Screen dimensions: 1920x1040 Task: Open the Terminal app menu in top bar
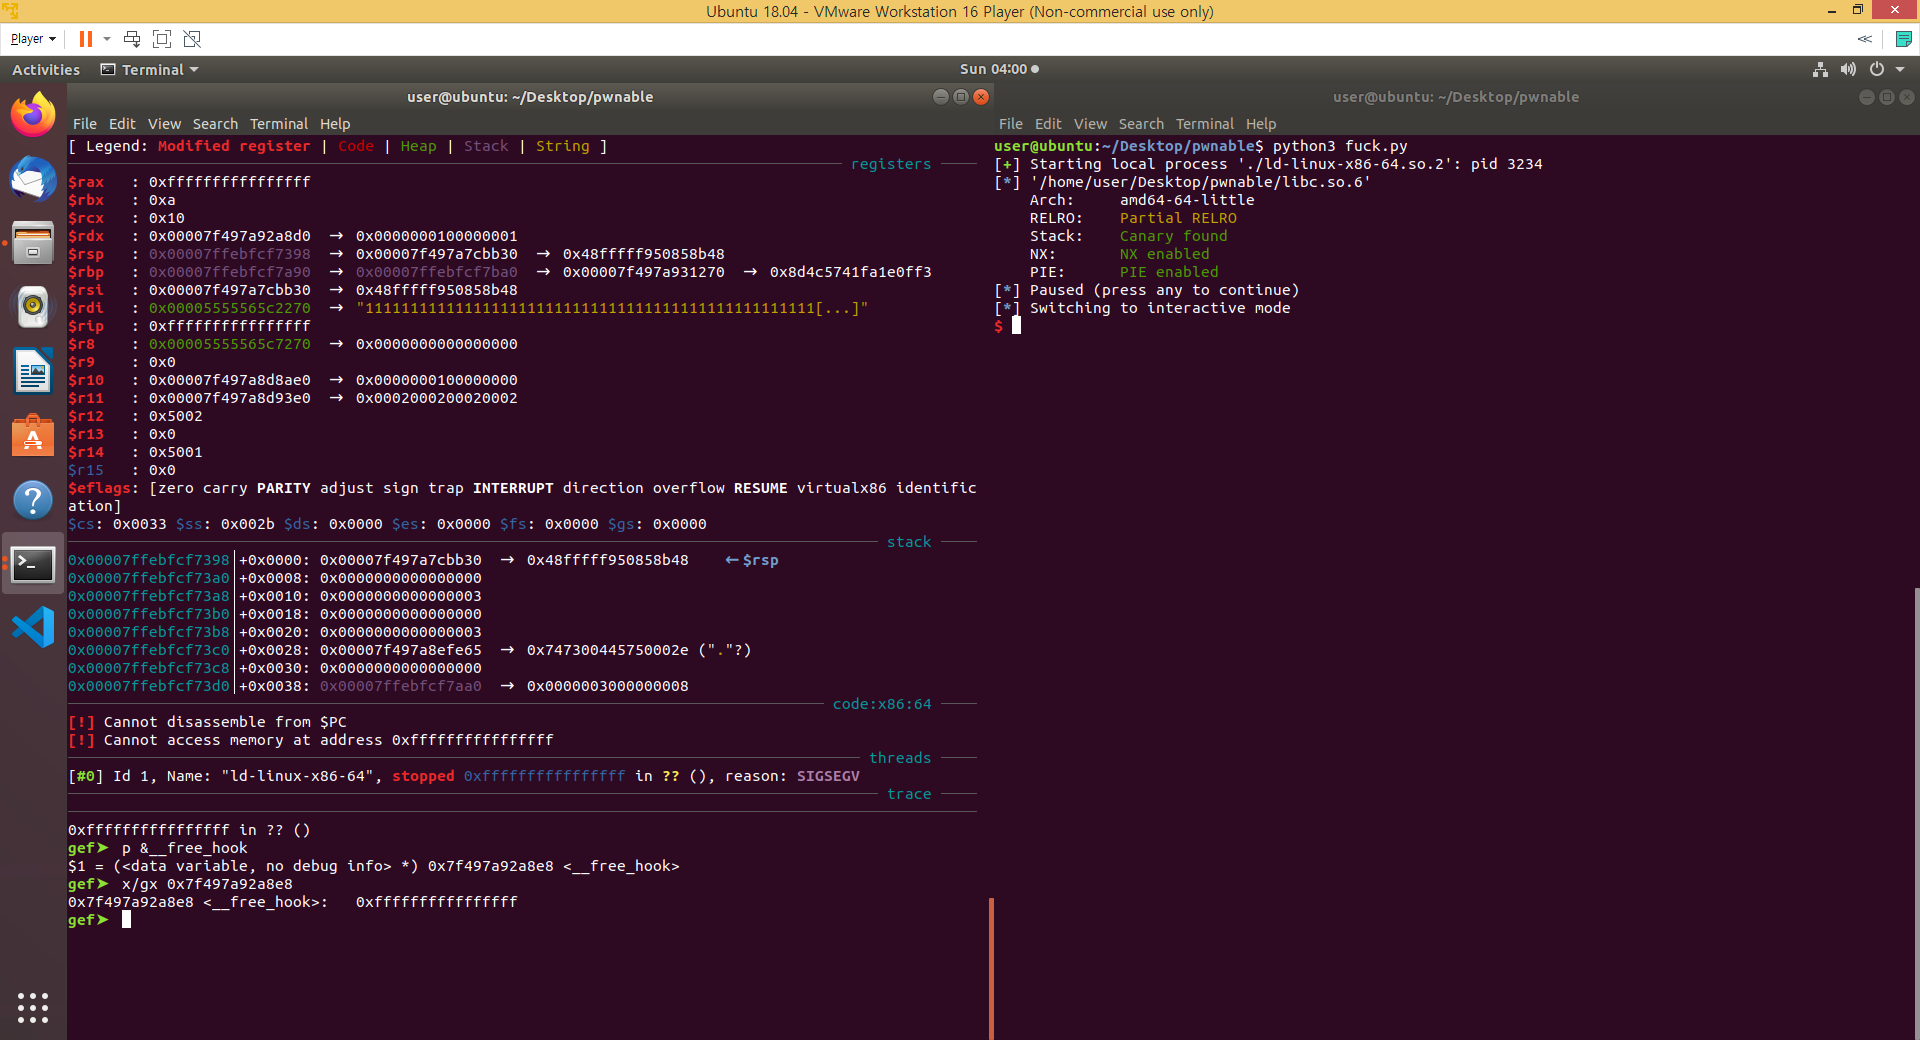click(150, 69)
